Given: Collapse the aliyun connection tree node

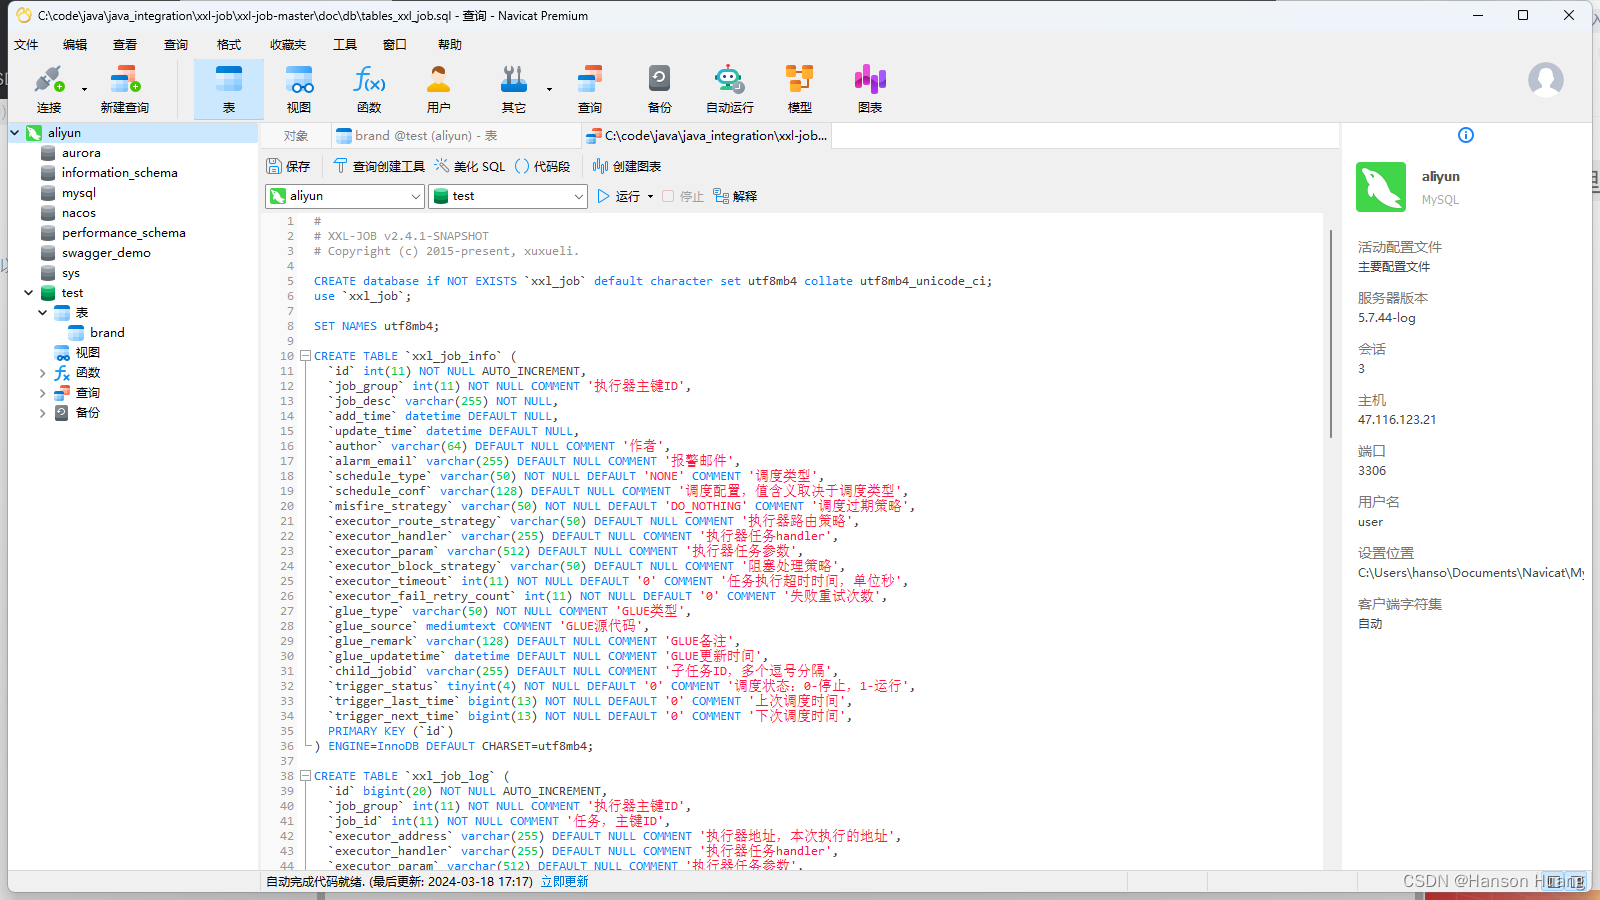Looking at the screenshot, I should tap(15, 132).
